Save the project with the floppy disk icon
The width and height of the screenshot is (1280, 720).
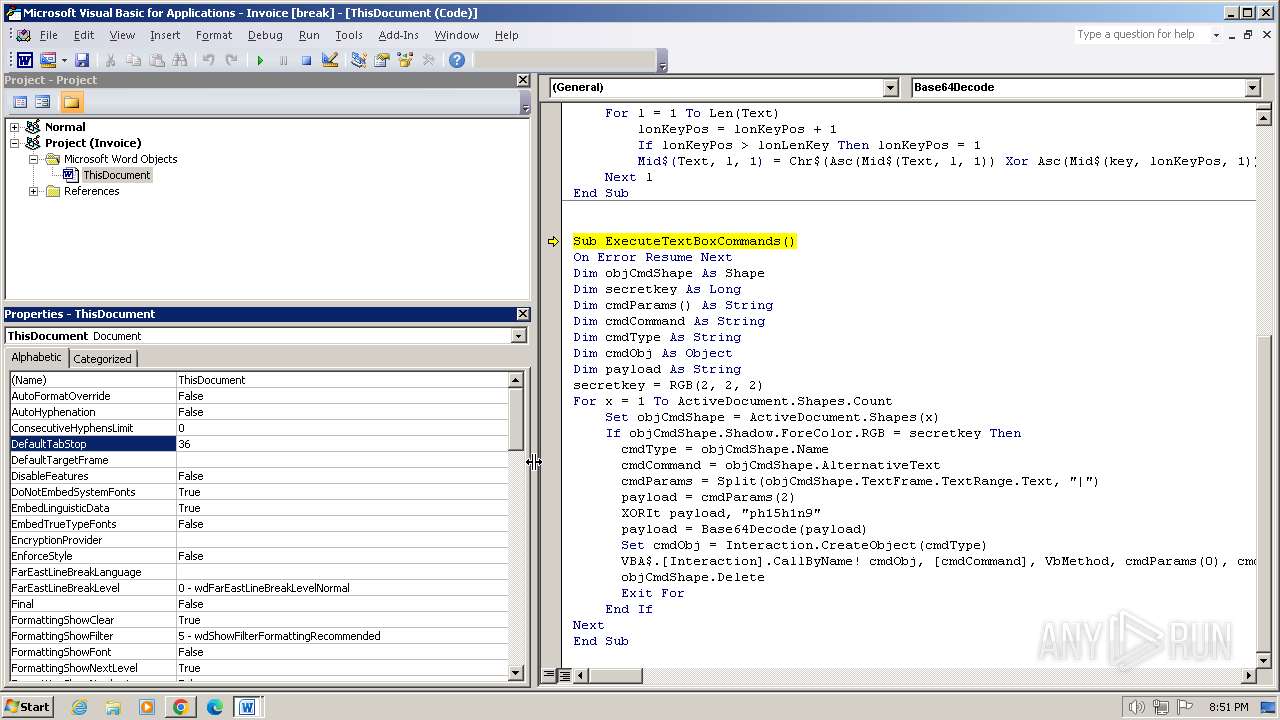click(x=82, y=60)
